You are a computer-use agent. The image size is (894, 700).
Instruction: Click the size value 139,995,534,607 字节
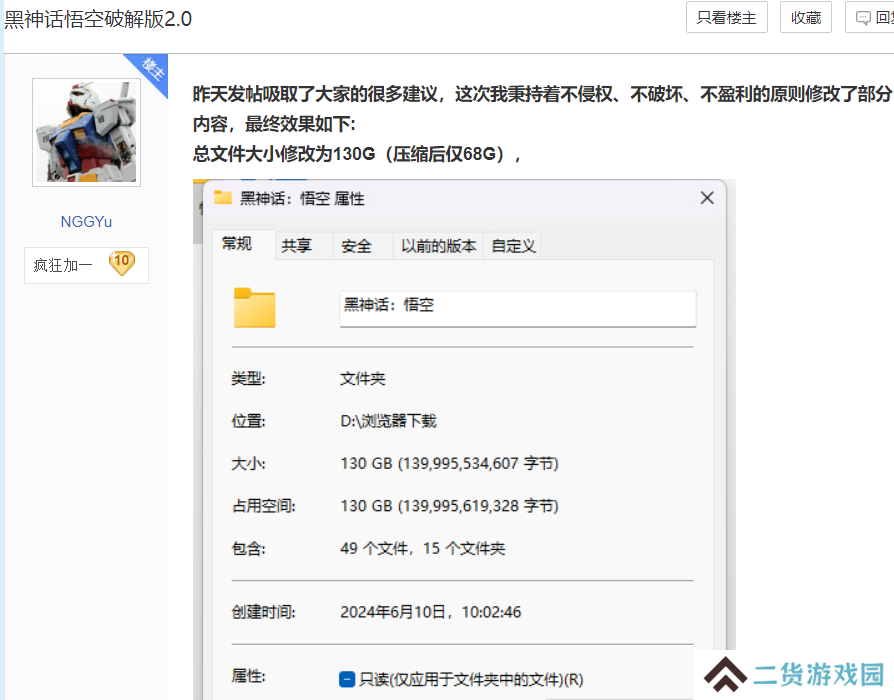click(x=449, y=463)
